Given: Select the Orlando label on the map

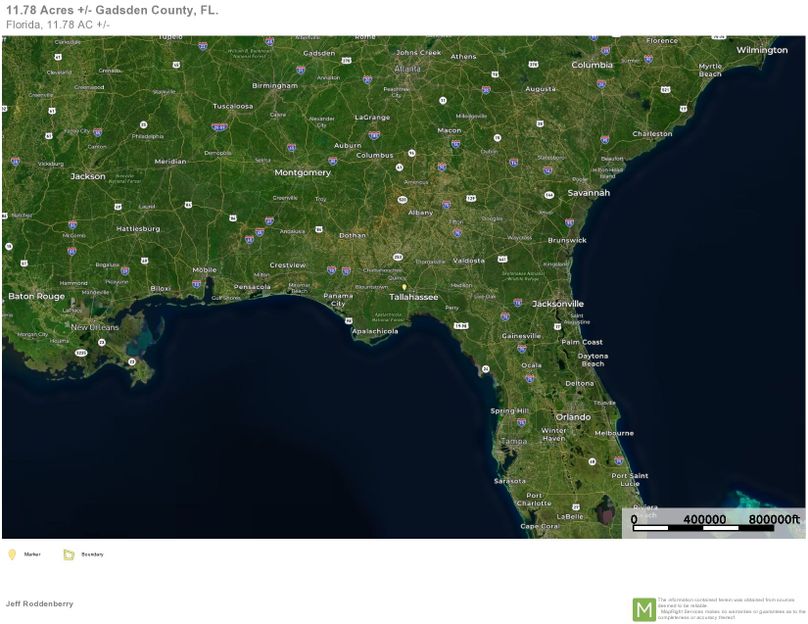Looking at the screenshot, I should pos(573,416).
